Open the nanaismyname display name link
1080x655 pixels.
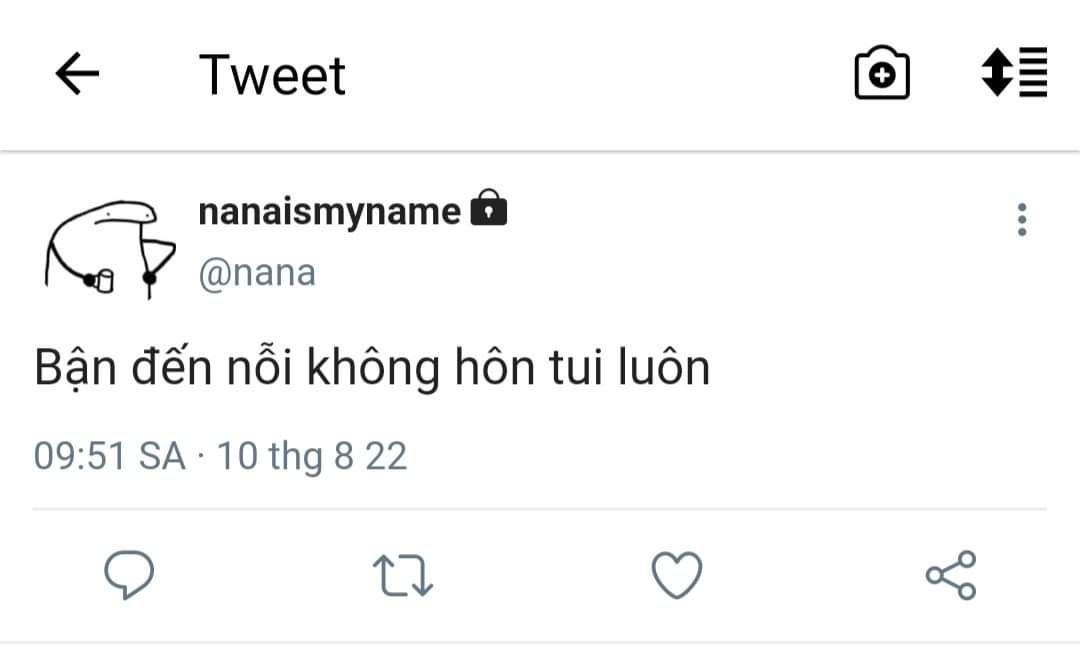[x=329, y=211]
